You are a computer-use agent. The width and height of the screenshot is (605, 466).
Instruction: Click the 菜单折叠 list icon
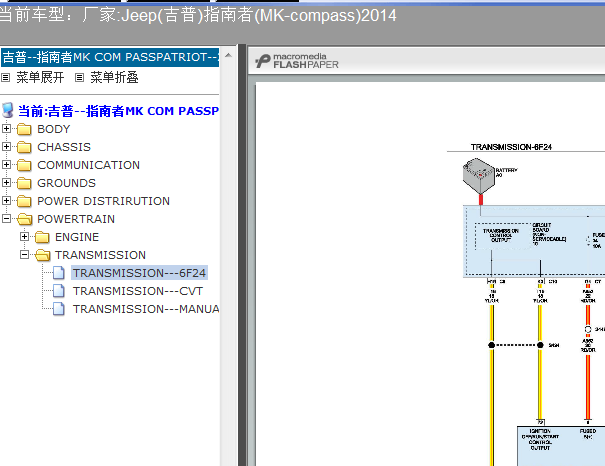pyautogui.click(x=79, y=78)
